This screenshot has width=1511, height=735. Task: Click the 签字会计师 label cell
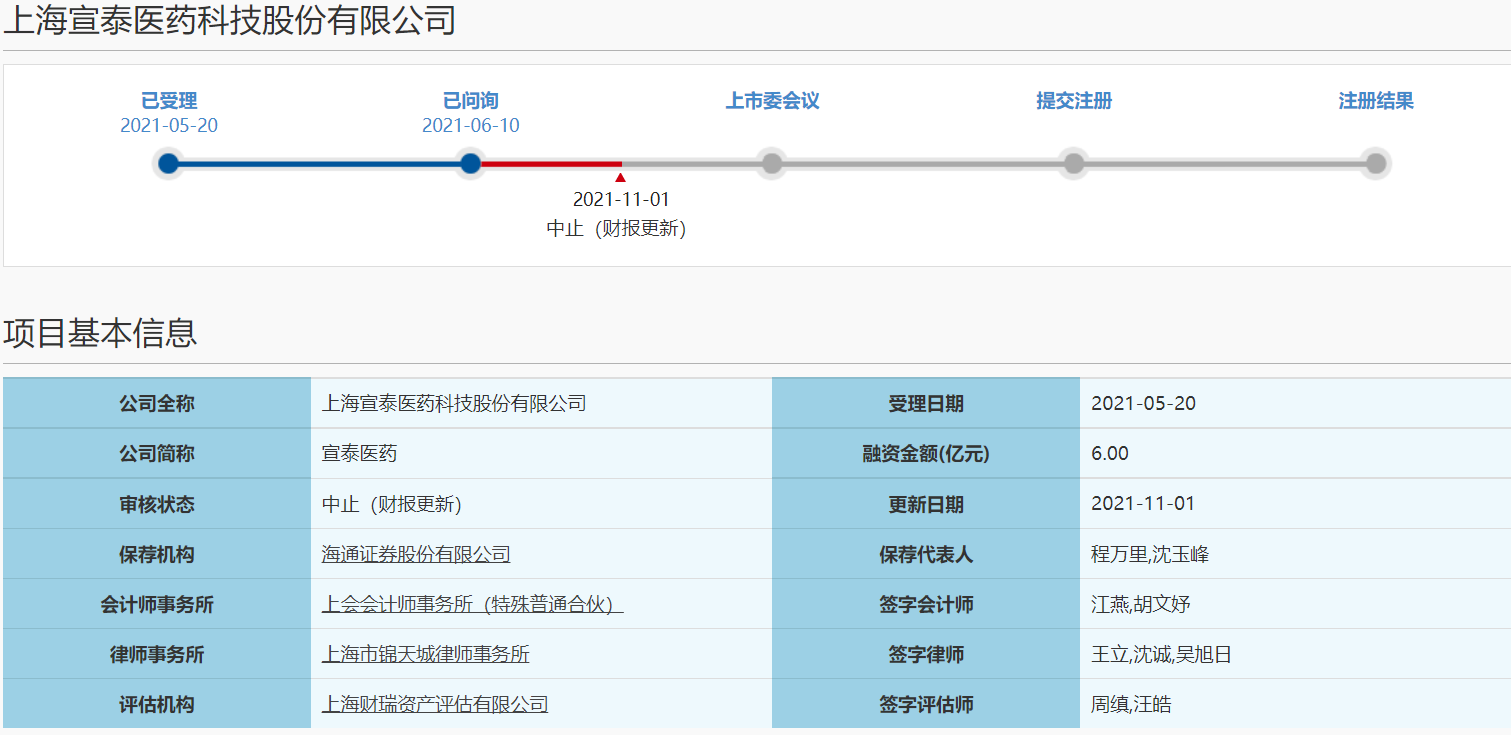[926, 604]
